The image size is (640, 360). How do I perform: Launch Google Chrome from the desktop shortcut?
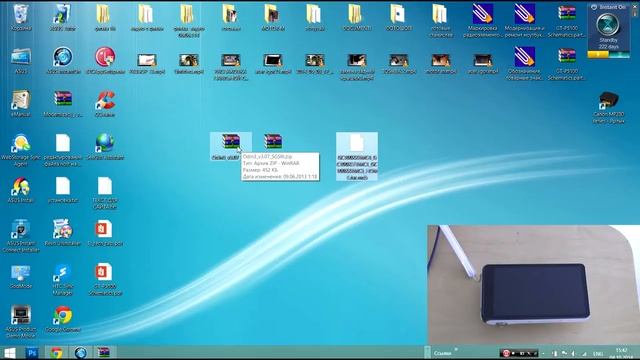click(63, 319)
